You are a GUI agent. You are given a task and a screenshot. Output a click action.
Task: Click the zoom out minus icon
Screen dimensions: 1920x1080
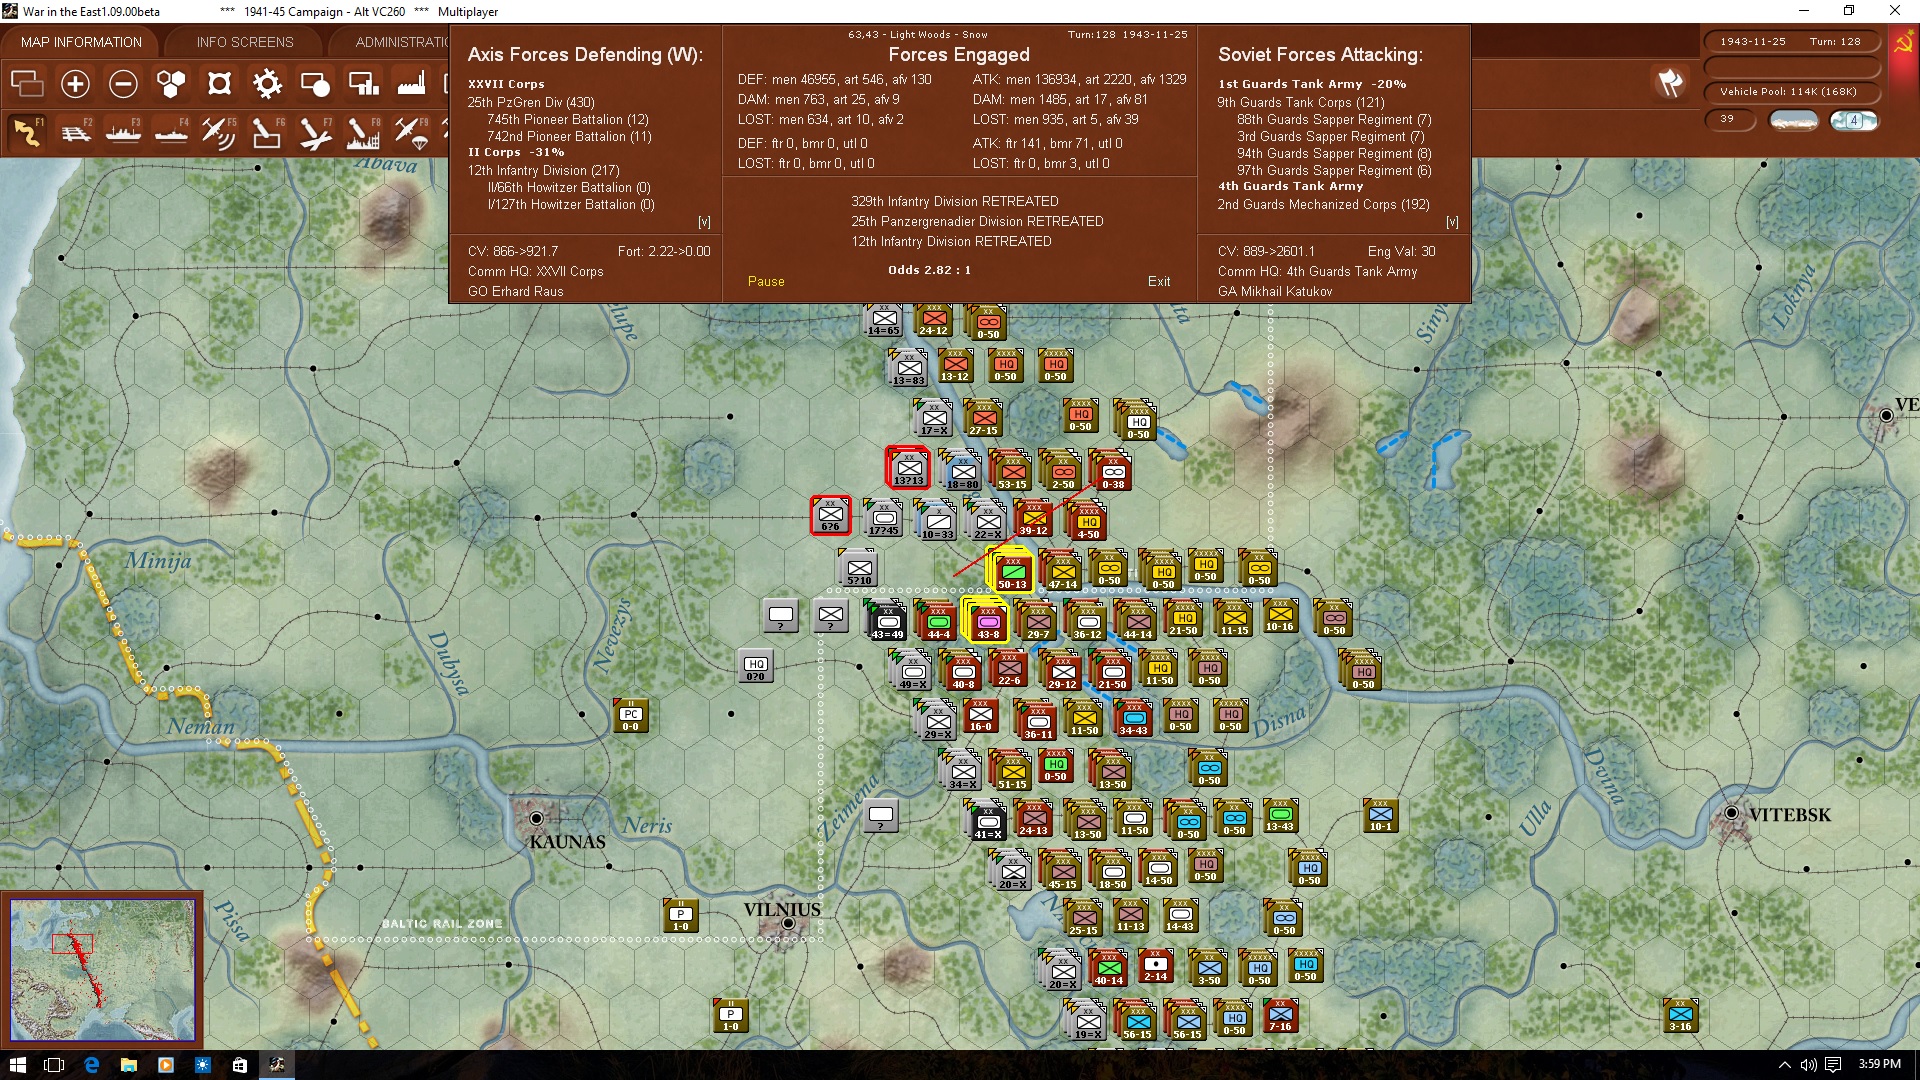click(x=123, y=84)
